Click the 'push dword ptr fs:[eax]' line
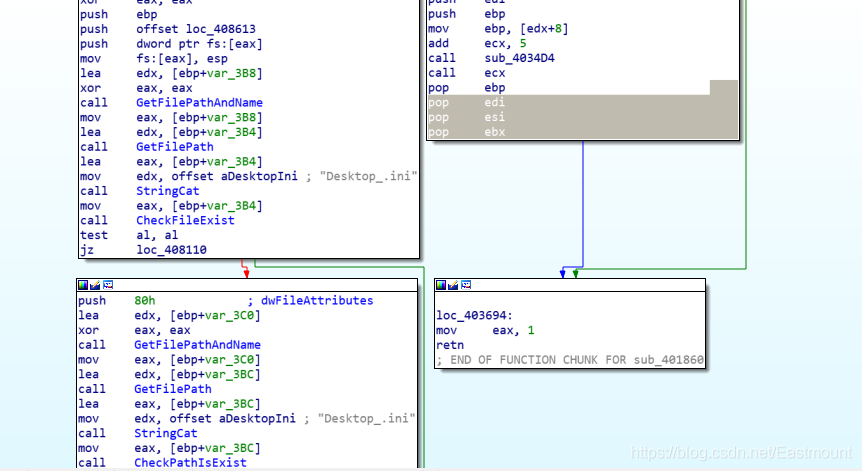 coord(171,44)
